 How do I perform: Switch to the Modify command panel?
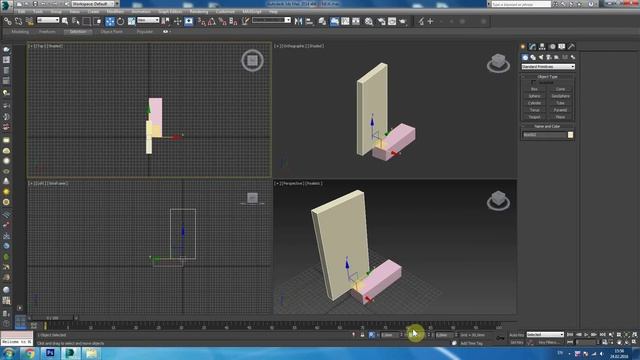[x=532, y=47]
